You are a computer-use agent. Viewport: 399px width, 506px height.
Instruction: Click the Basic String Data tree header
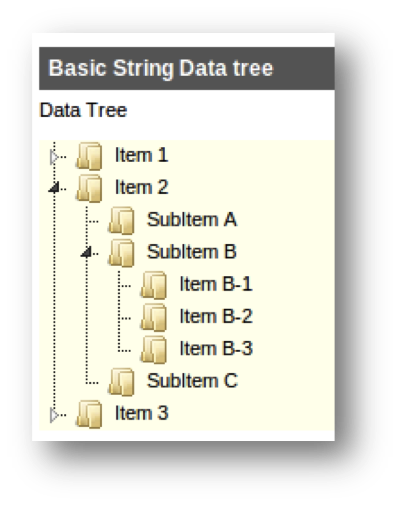click(x=187, y=68)
